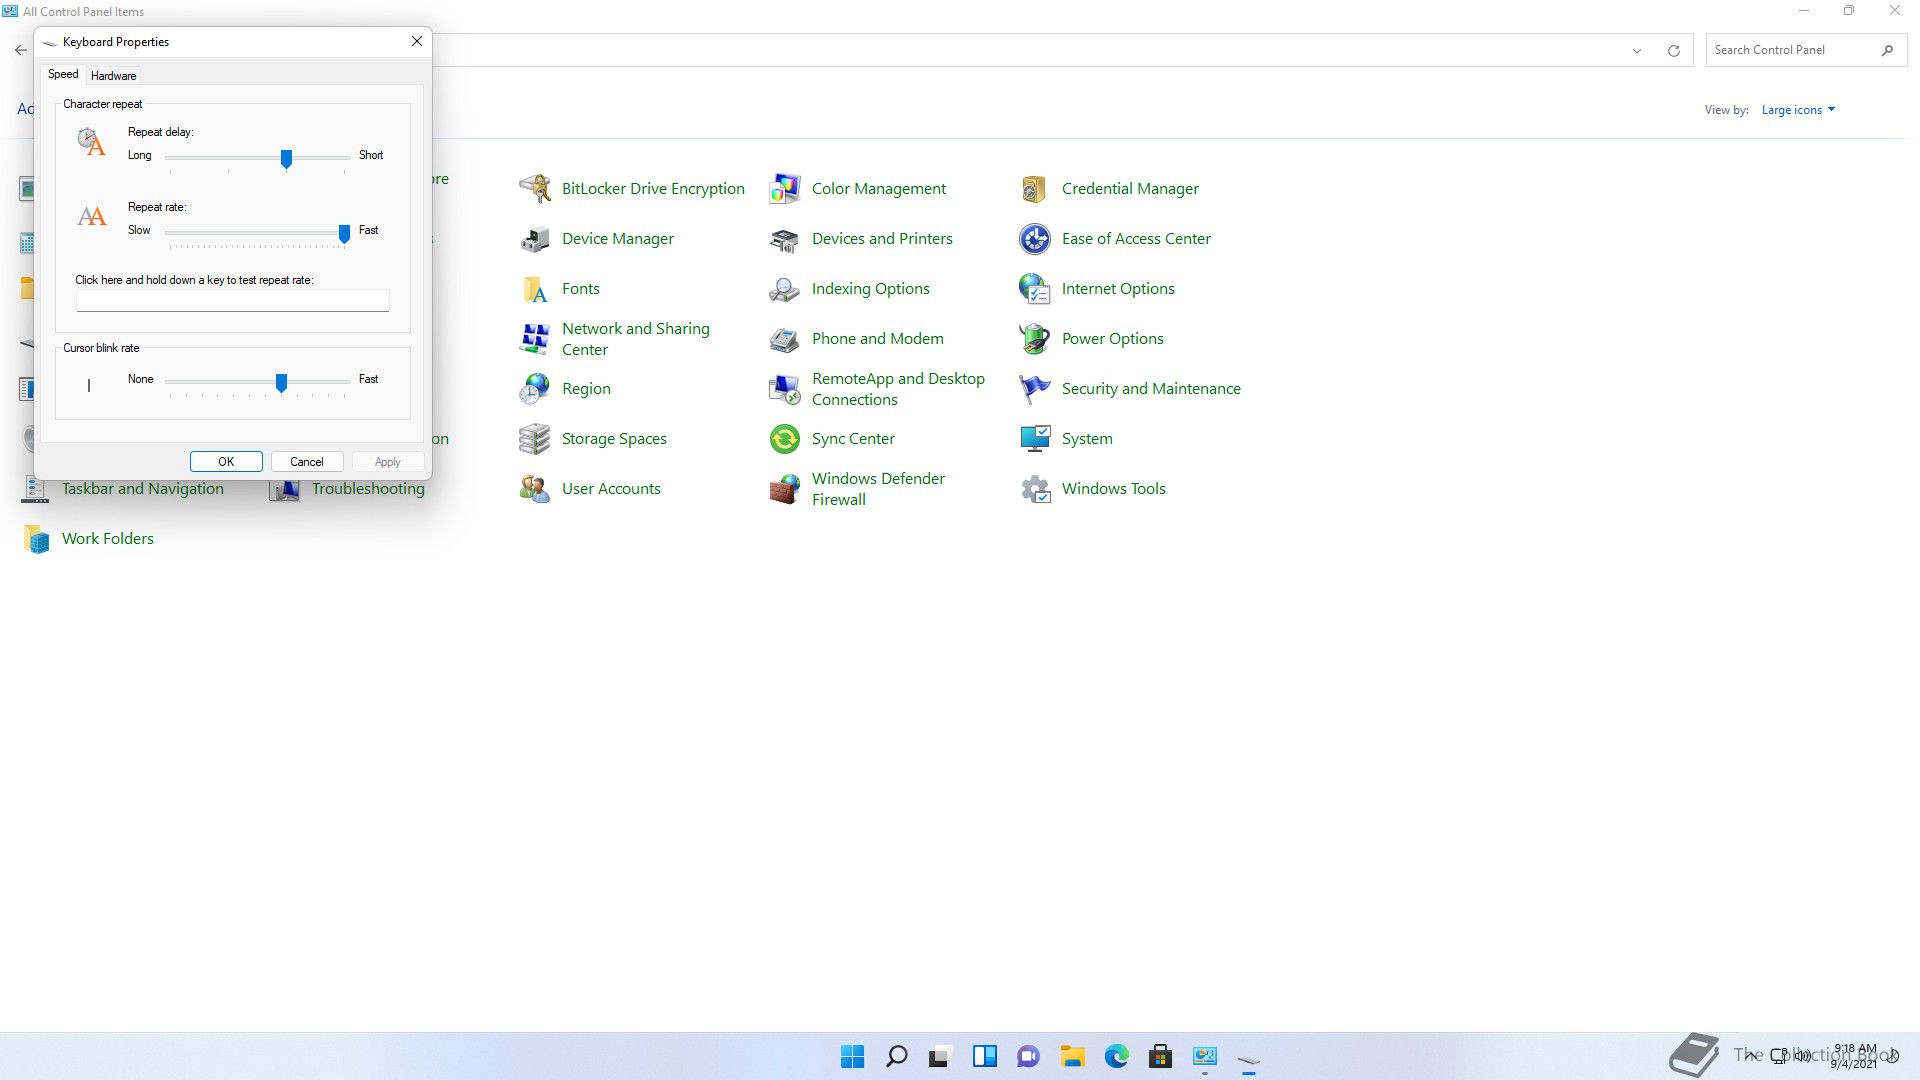Switch to the Hardware tab

(x=113, y=76)
